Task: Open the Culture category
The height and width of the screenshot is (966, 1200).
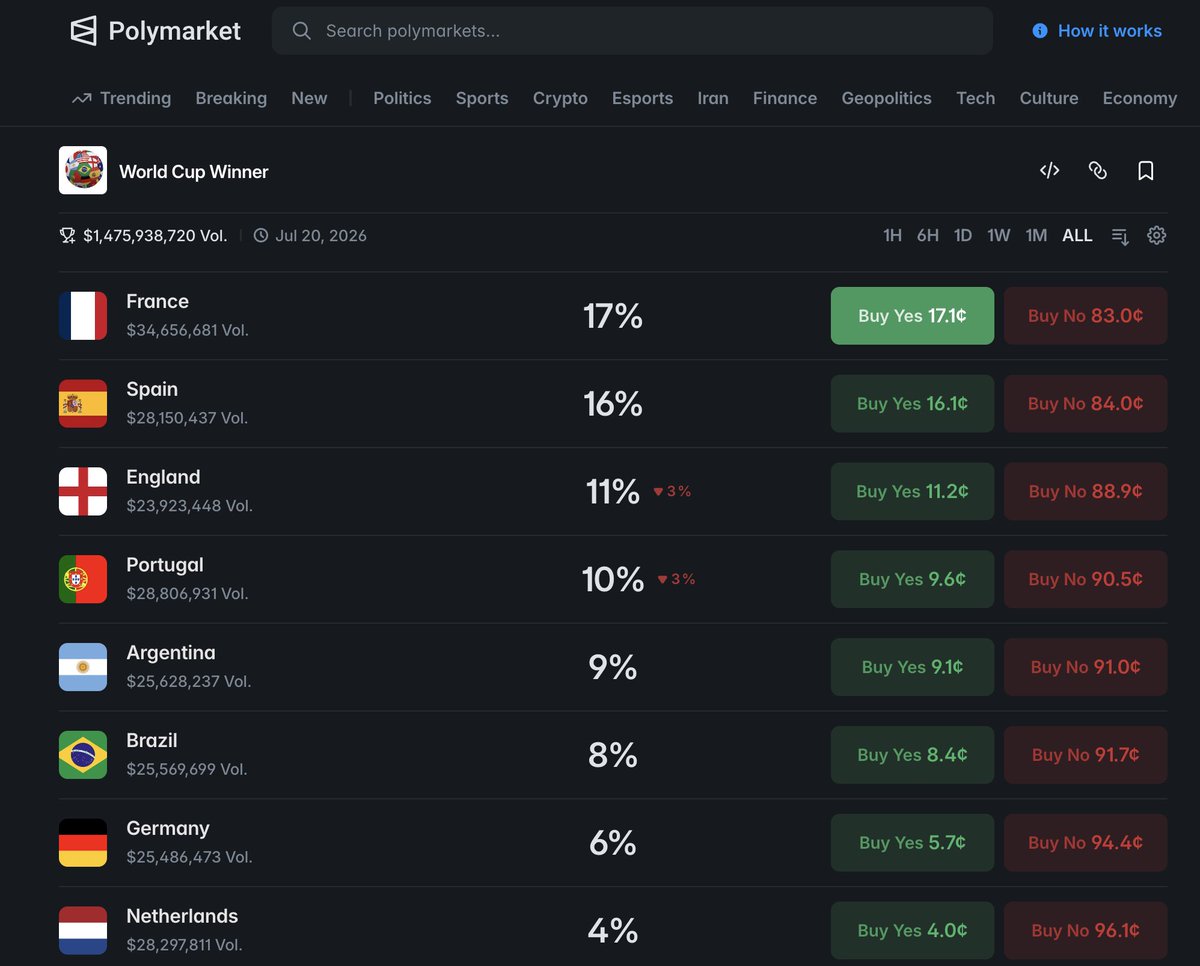Action: (1049, 98)
